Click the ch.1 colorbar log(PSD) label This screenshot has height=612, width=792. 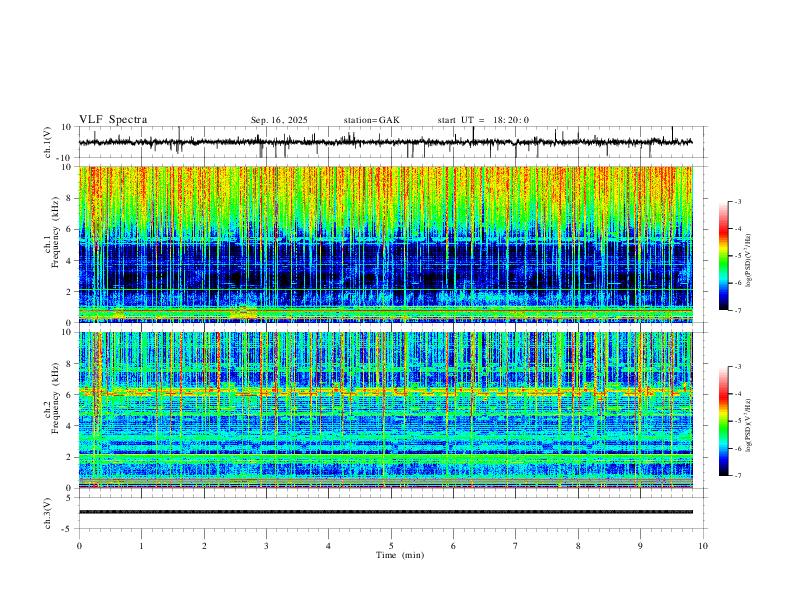pos(748,261)
